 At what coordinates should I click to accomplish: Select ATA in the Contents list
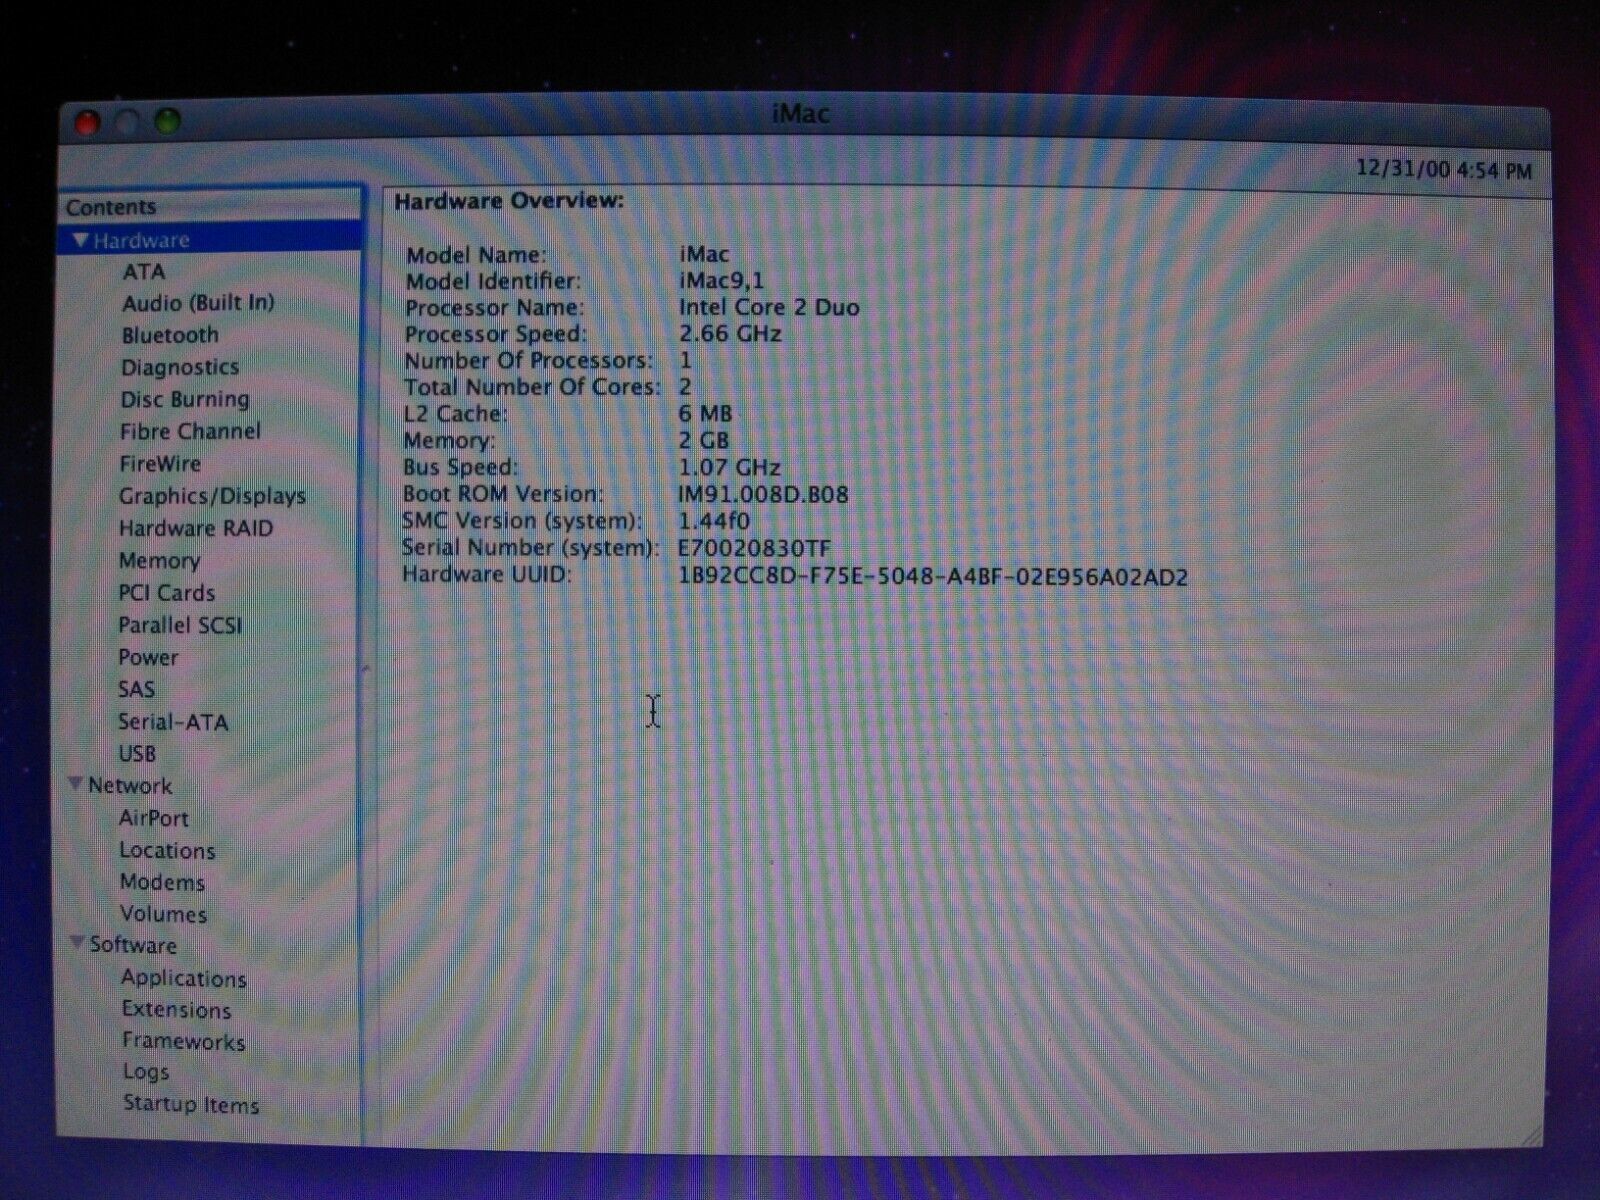coord(144,272)
